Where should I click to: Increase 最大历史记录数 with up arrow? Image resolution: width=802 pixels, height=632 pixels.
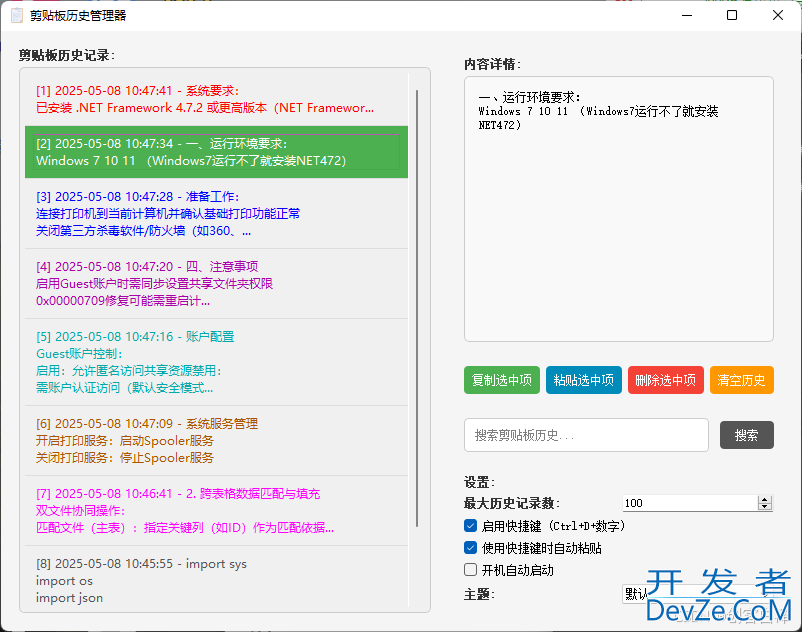pos(765,500)
